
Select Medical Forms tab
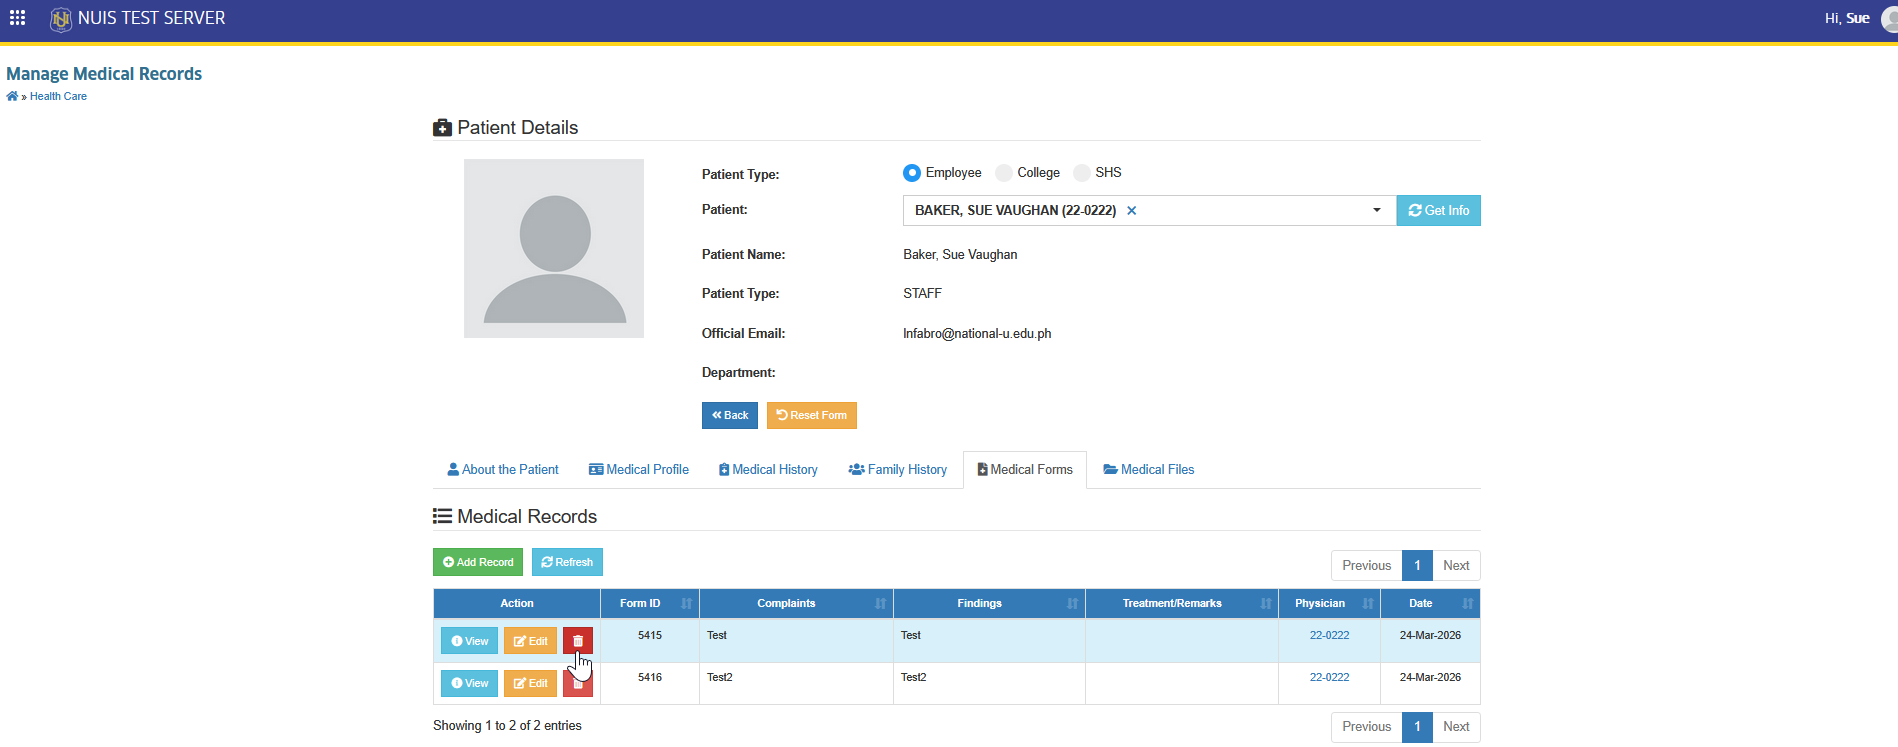coord(1025,469)
